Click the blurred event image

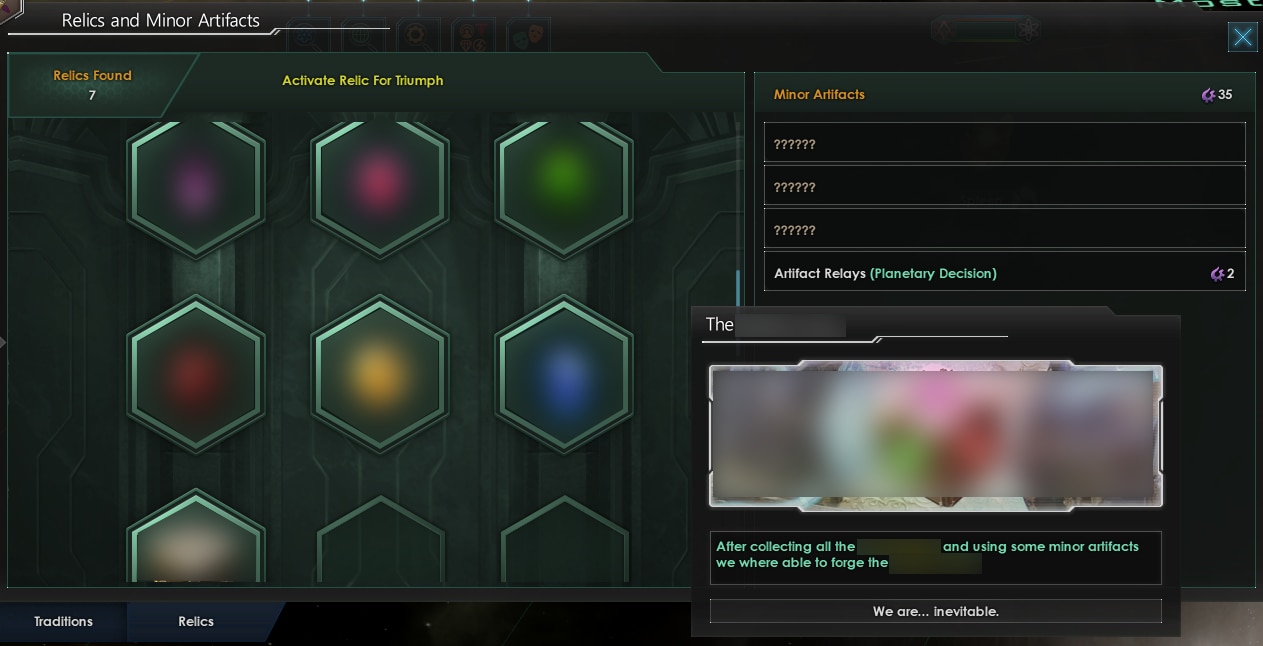[x=936, y=434]
